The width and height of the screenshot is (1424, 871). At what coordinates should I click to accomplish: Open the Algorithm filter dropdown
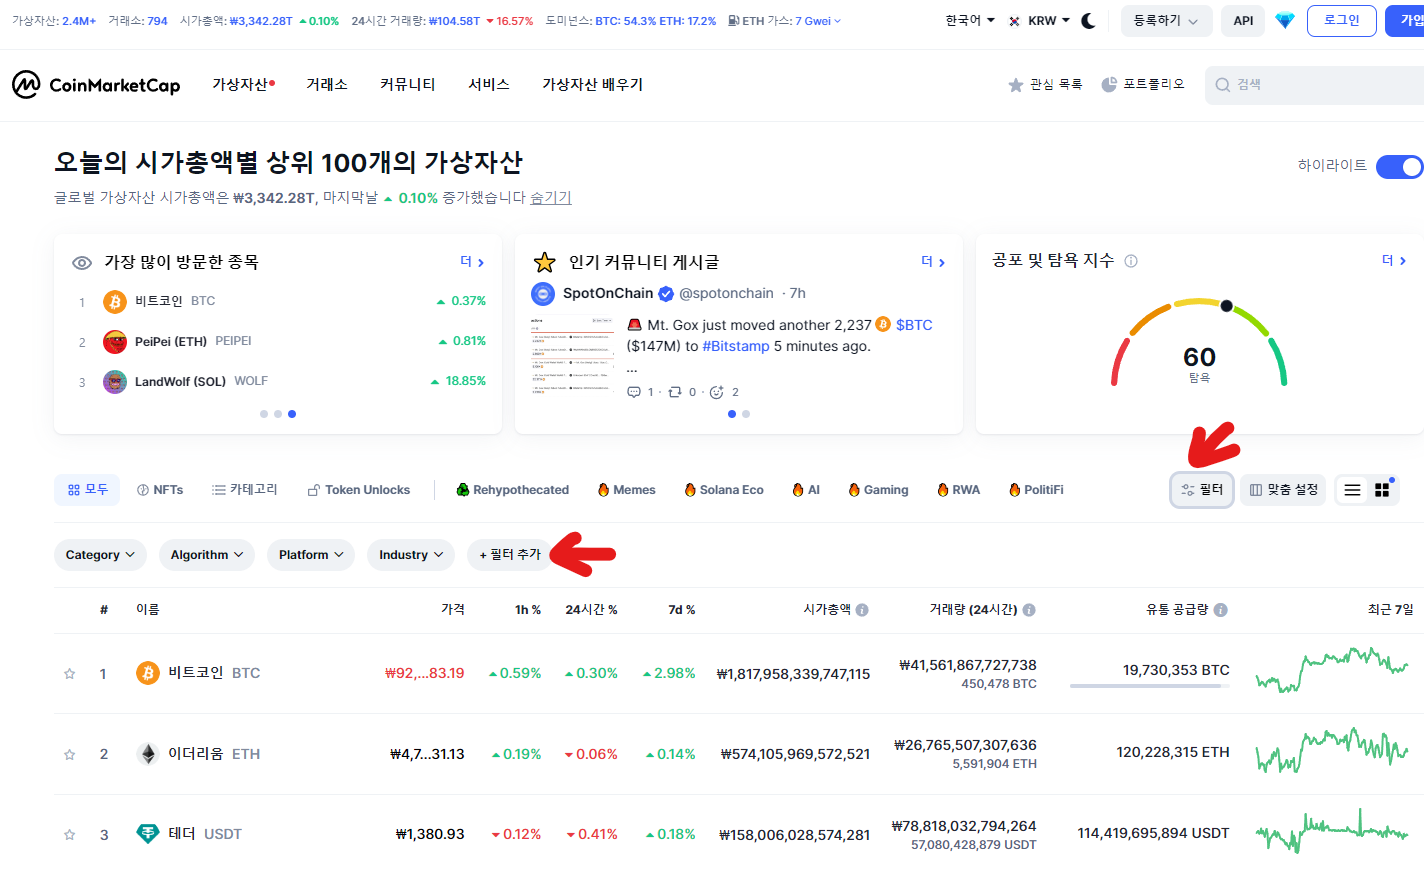click(207, 555)
